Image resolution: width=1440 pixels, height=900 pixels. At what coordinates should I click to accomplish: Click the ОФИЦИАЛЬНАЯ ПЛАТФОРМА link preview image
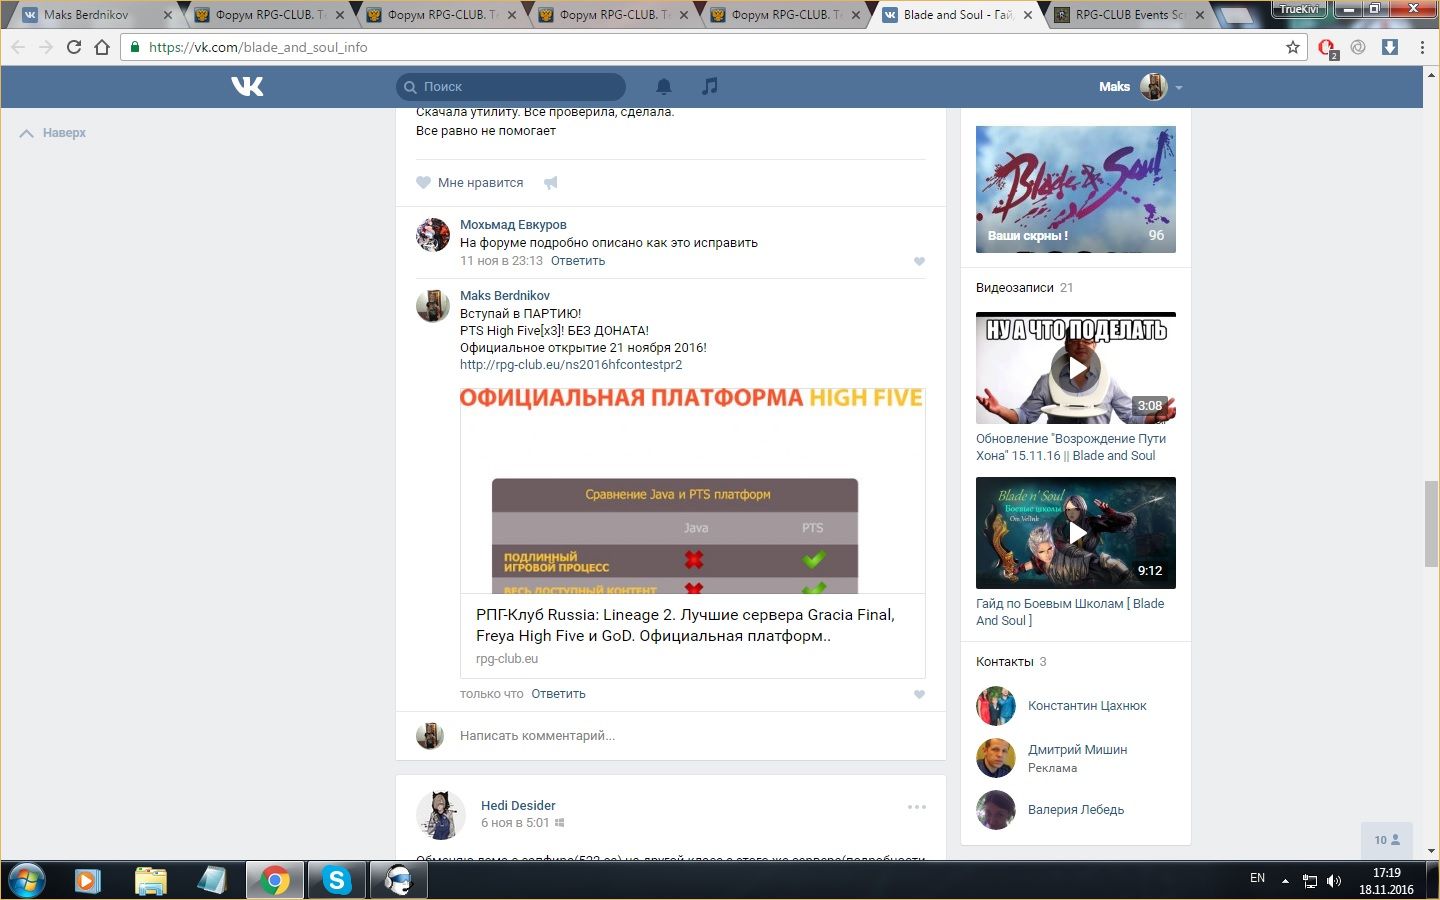[692, 491]
